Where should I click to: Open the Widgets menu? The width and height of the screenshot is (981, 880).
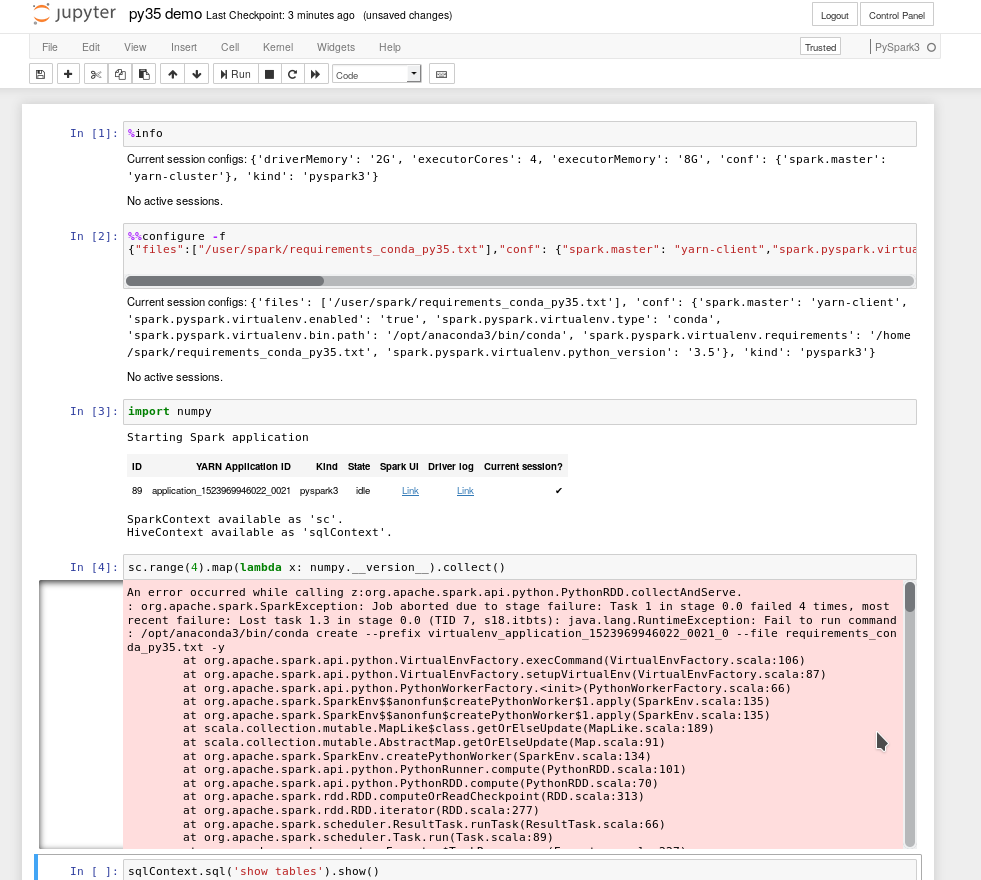point(335,47)
